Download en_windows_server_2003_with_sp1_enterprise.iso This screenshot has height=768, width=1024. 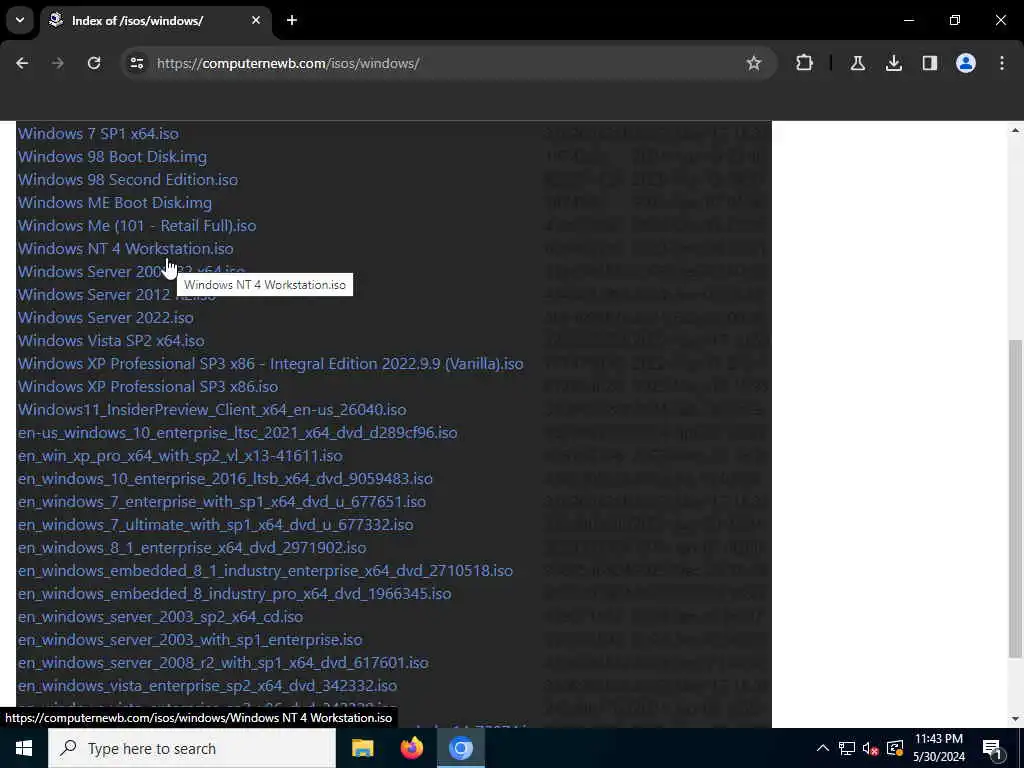tap(190, 639)
